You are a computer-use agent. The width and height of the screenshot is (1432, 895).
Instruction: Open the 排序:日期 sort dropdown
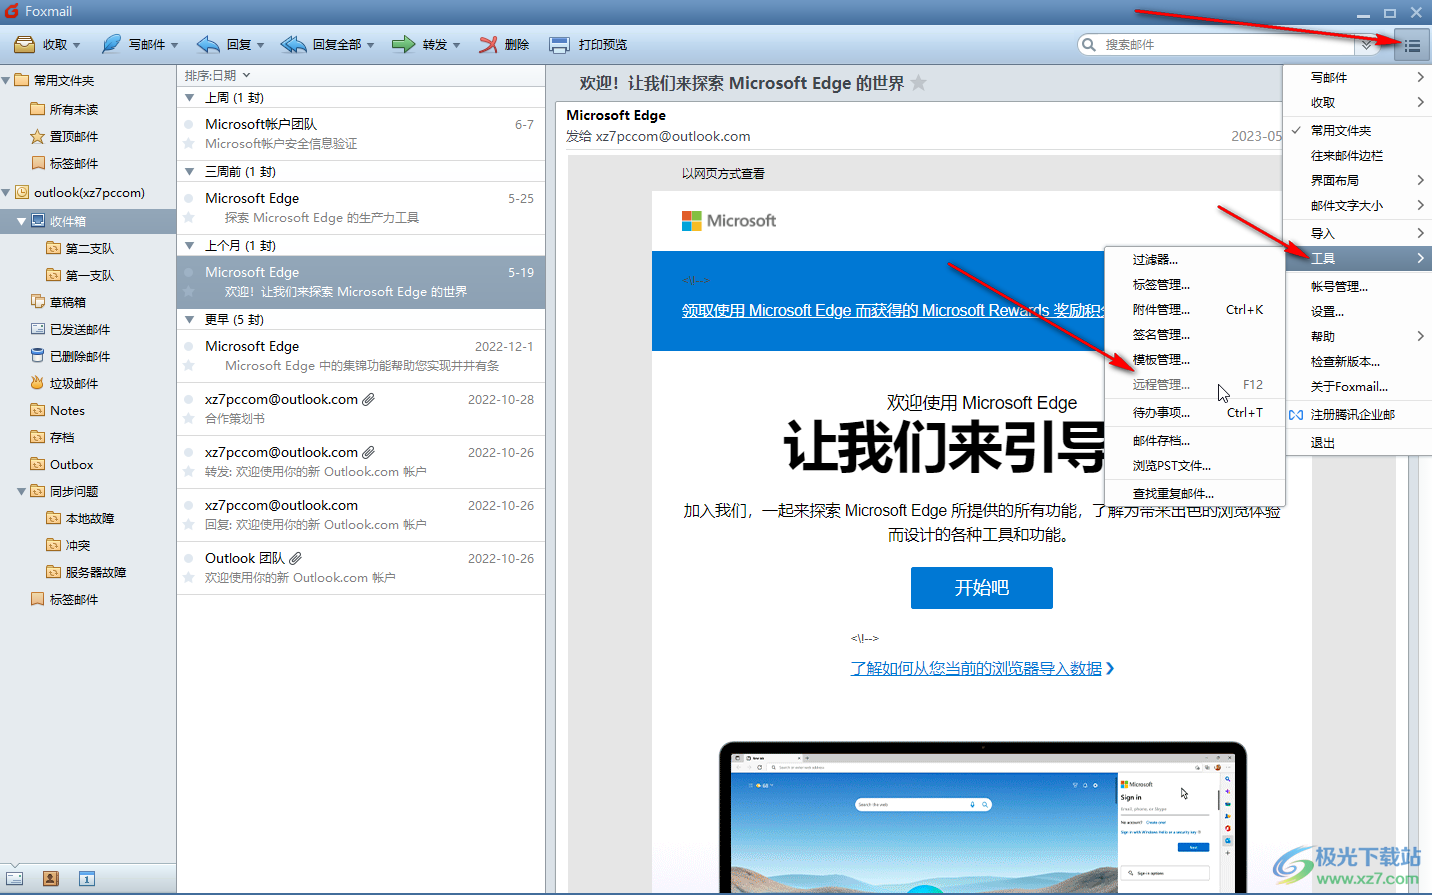click(x=217, y=75)
